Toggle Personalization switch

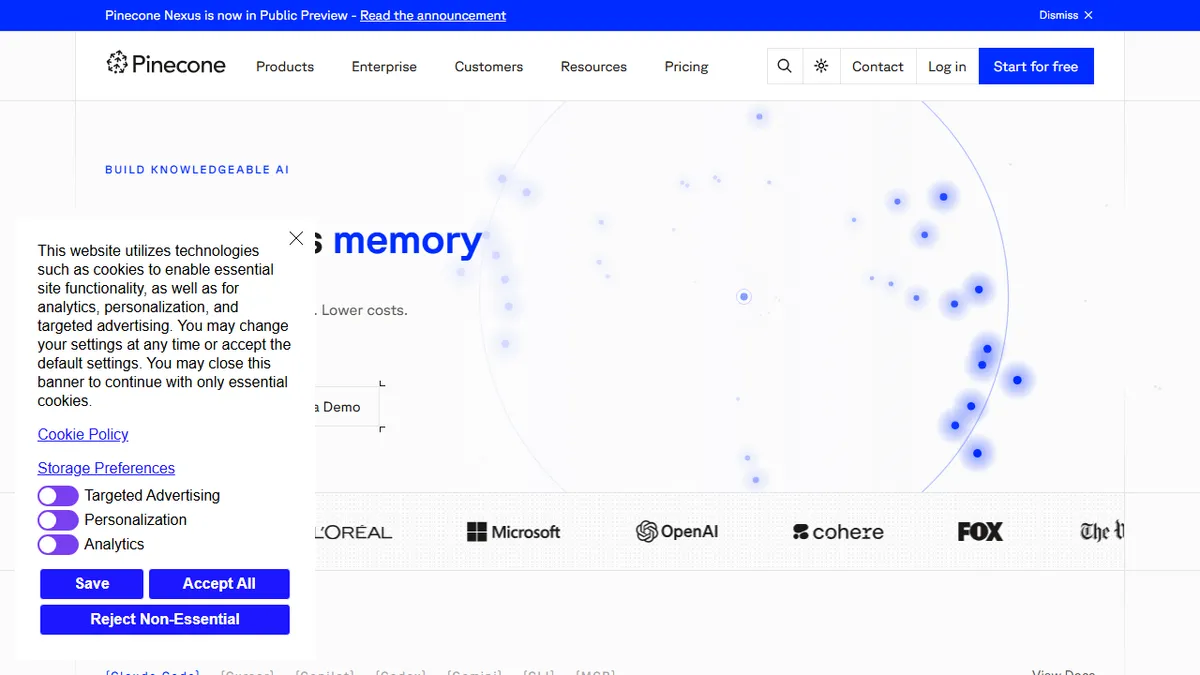coord(58,520)
